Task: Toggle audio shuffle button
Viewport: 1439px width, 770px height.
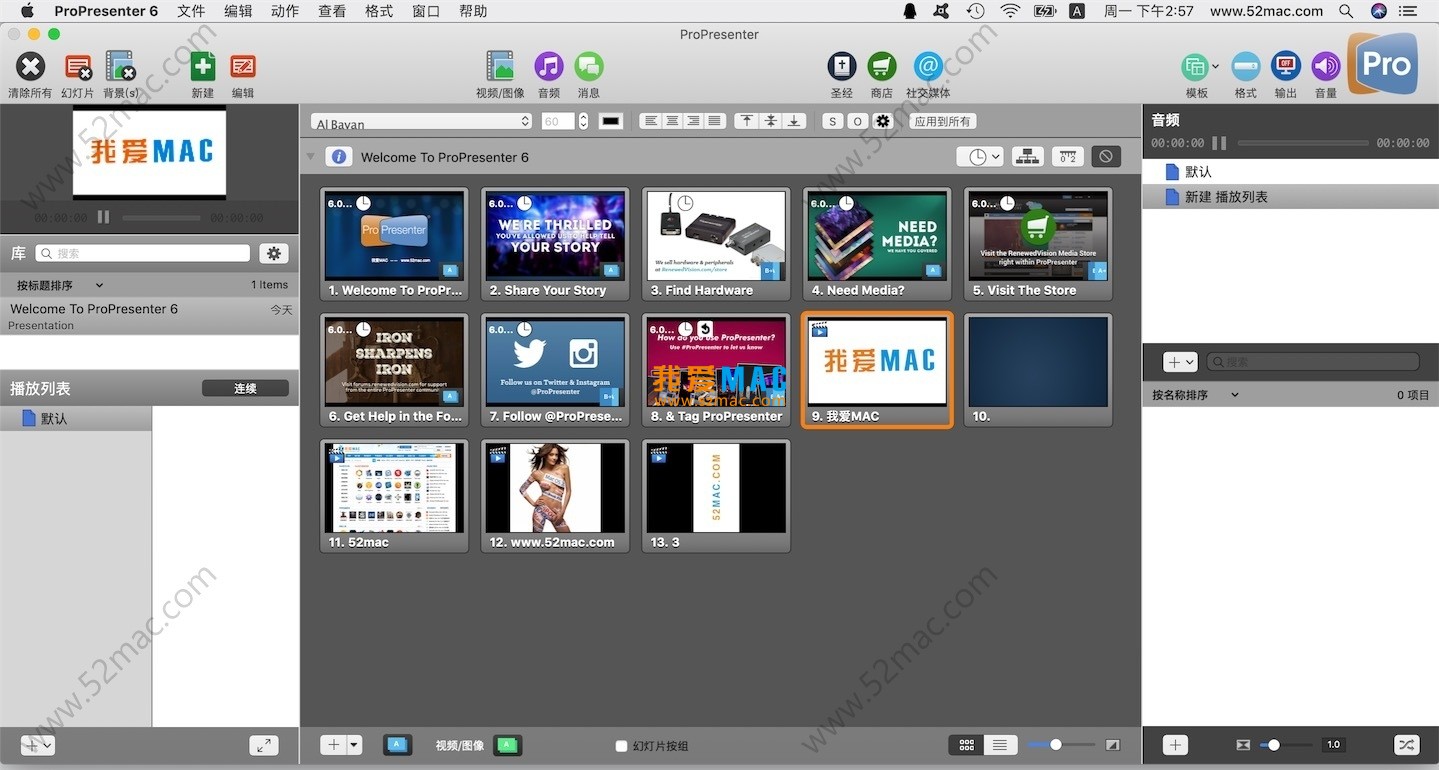Action: (x=1406, y=745)
